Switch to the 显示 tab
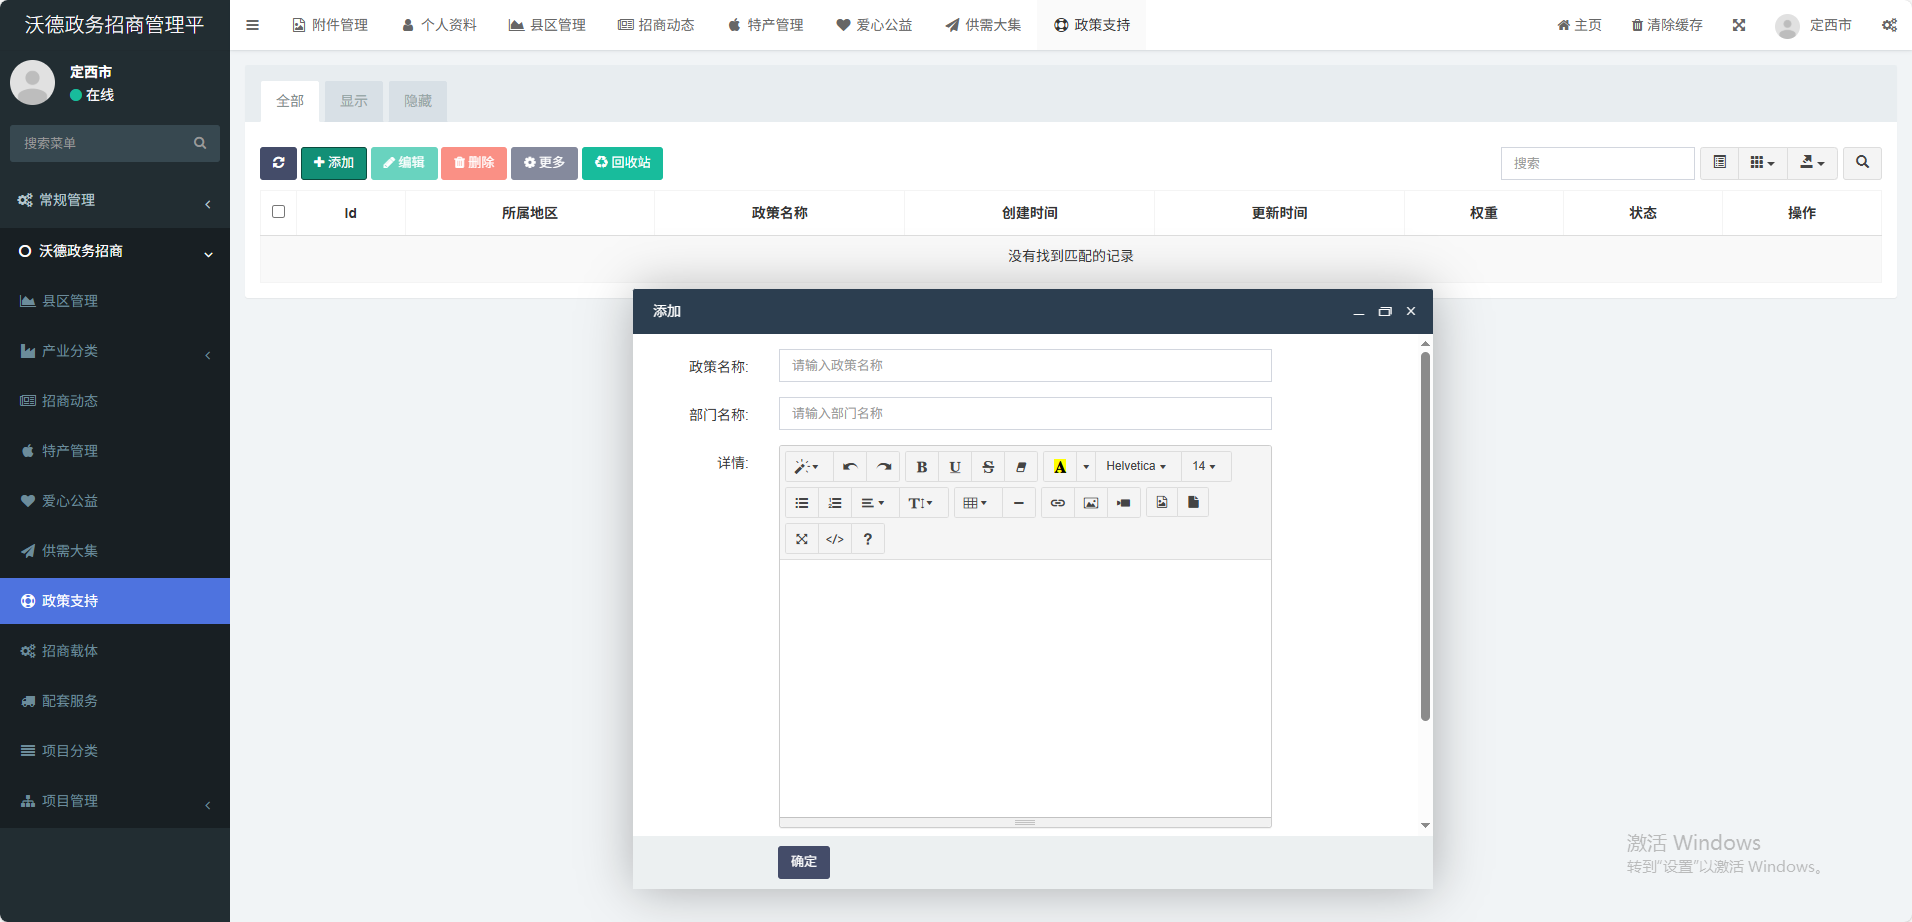 353,101
